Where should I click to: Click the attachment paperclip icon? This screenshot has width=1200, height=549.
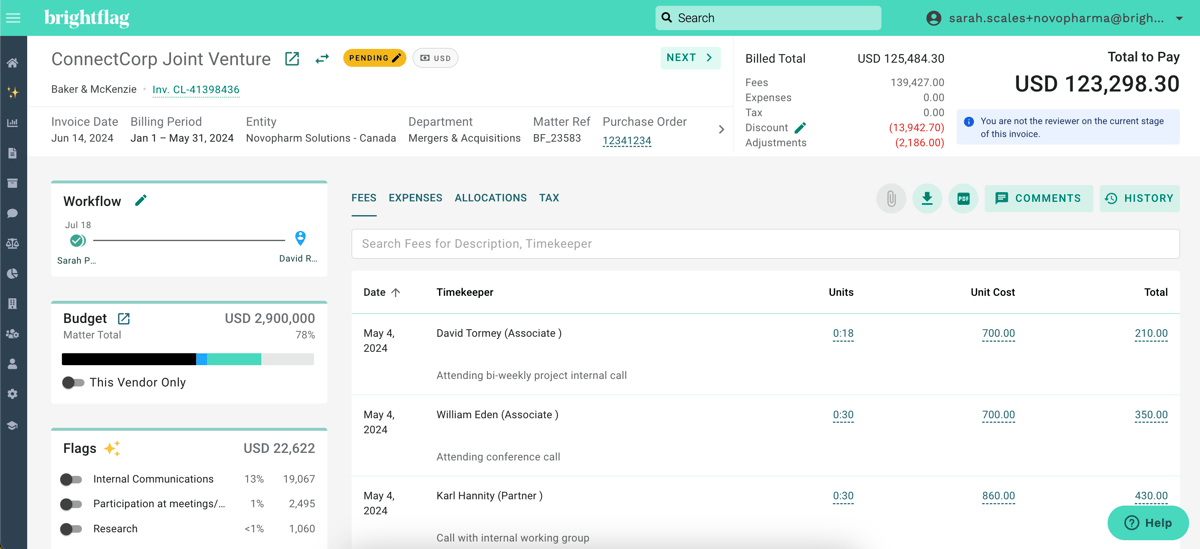[891, 199]
